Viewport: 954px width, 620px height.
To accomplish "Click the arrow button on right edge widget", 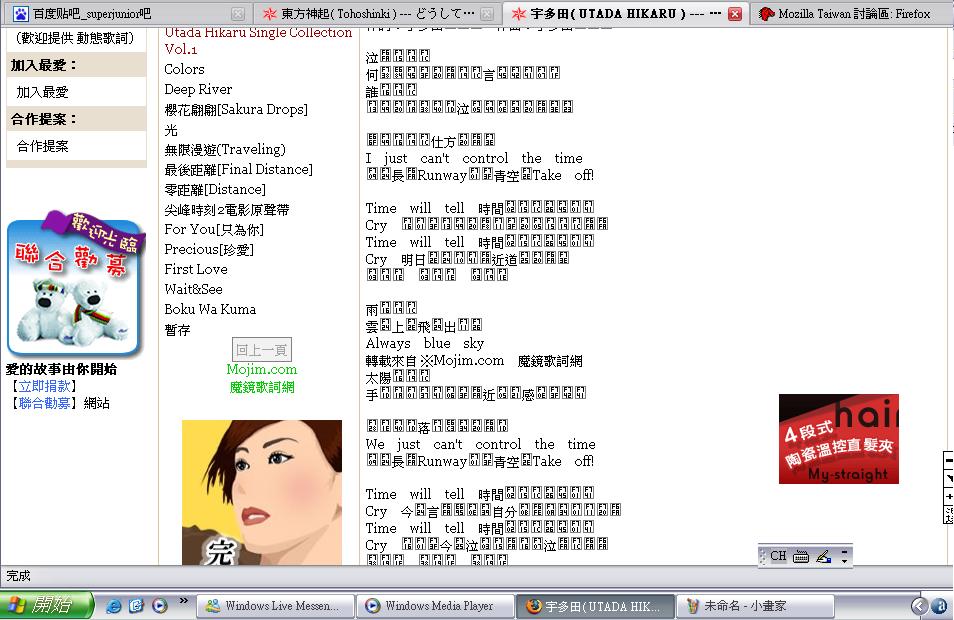I will (x=949, y=479).
